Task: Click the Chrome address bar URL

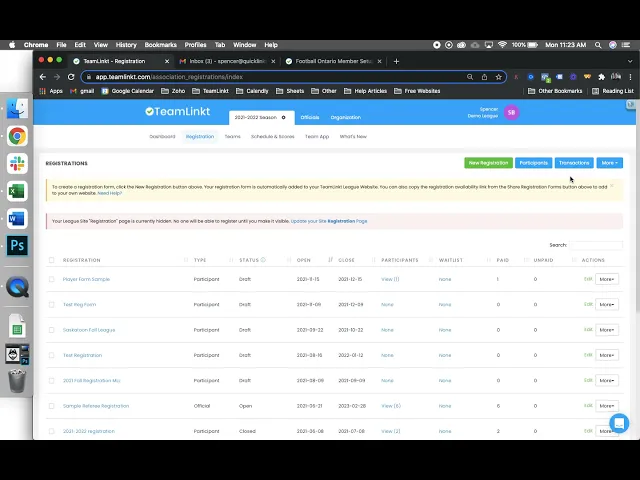Action: (x=169, y=77)
